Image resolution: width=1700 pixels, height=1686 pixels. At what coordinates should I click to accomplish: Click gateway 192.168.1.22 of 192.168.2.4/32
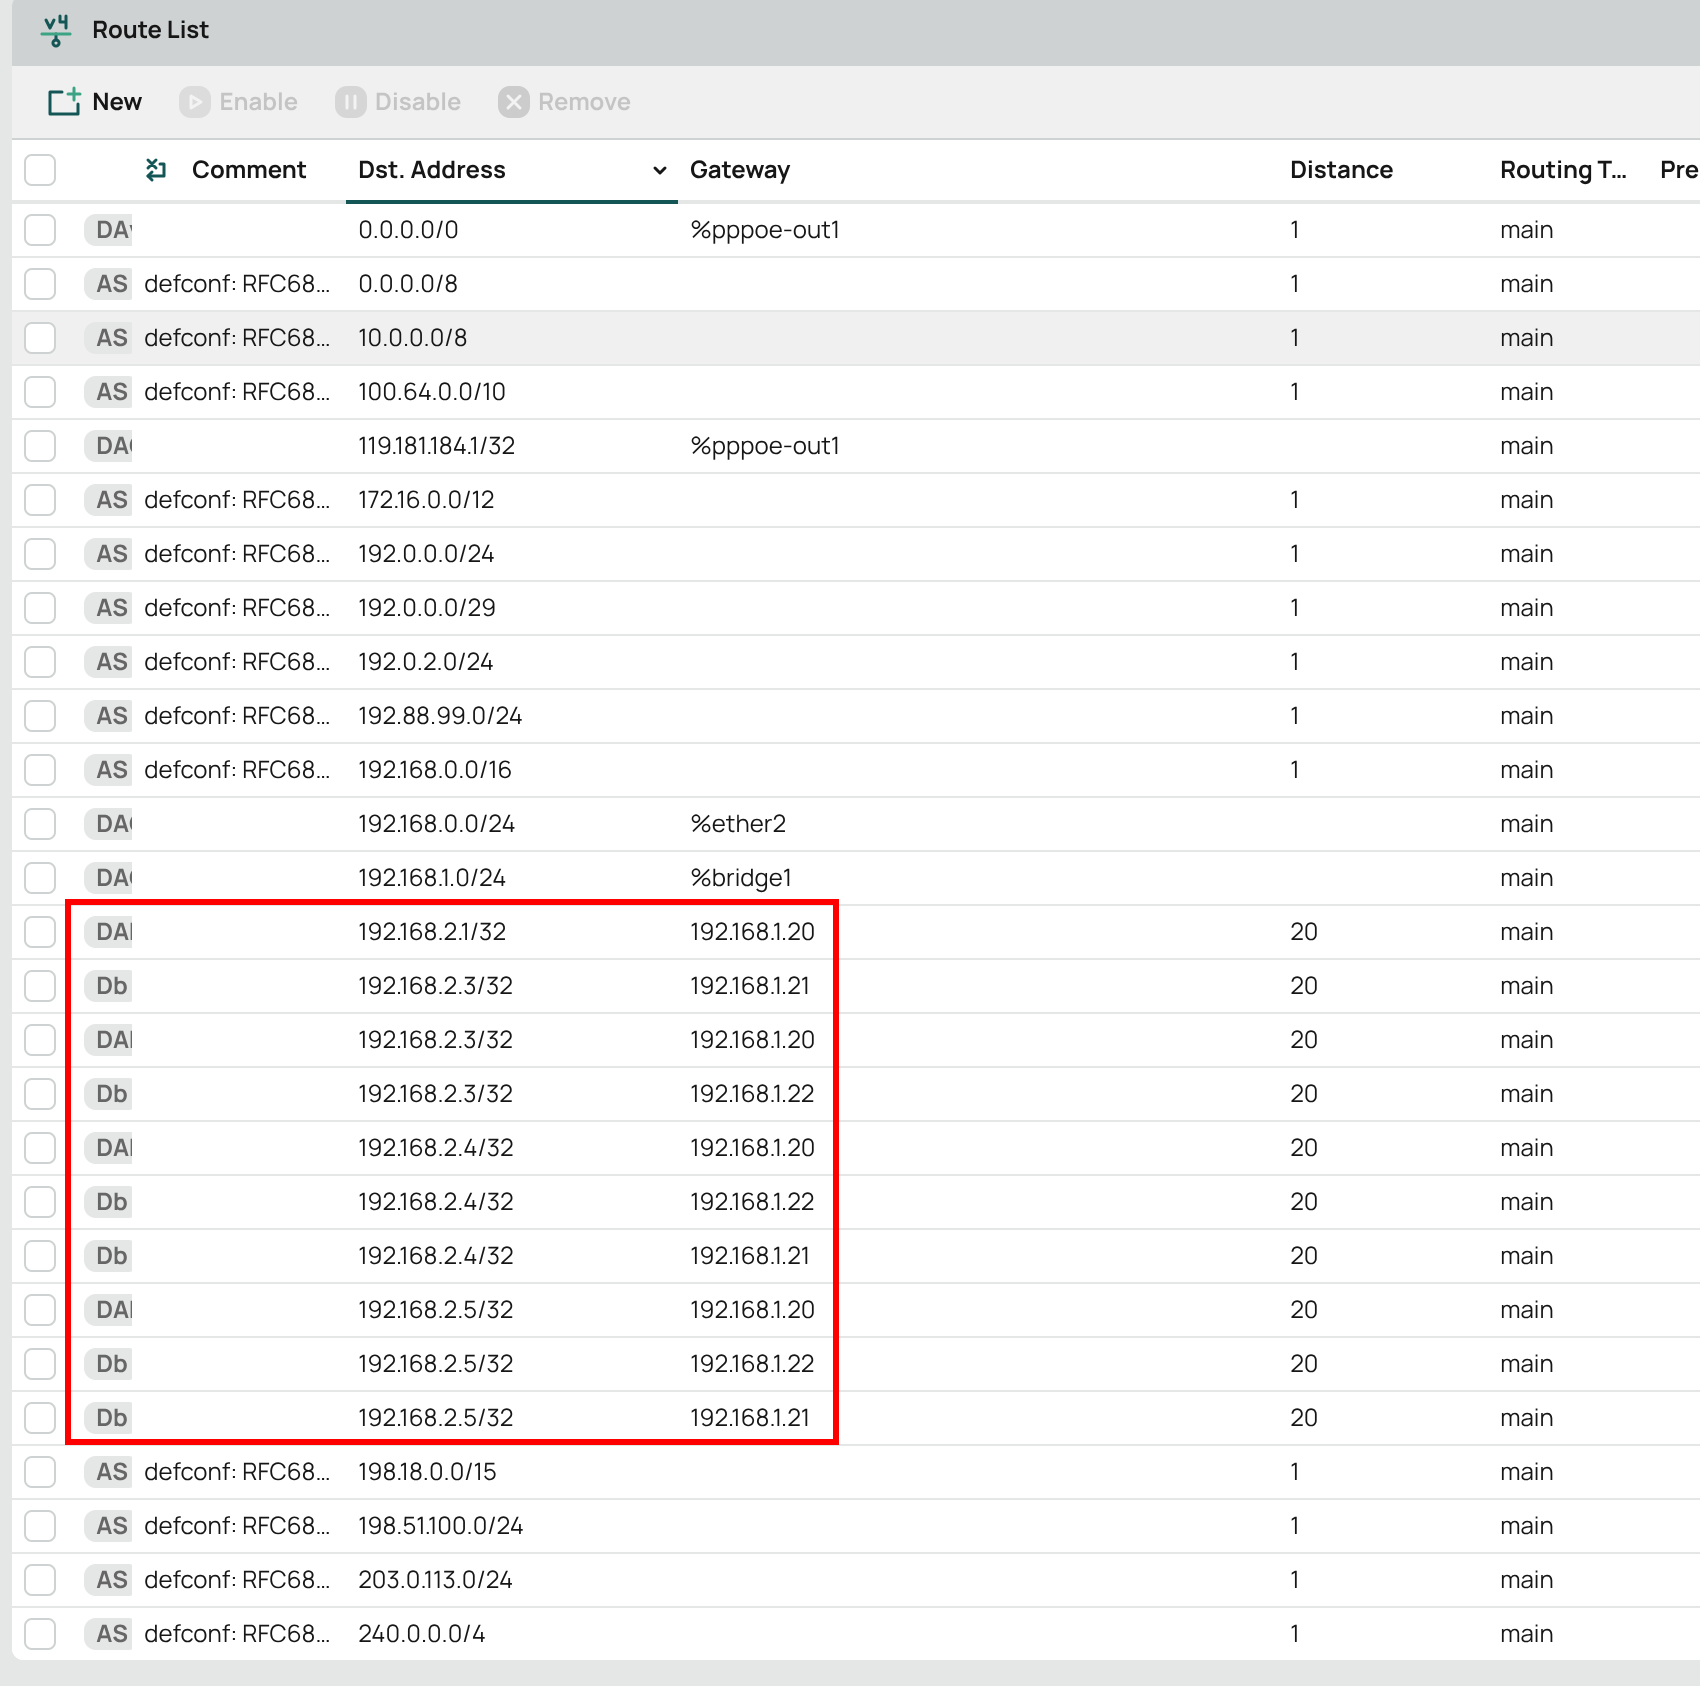tap(752, 1202)
